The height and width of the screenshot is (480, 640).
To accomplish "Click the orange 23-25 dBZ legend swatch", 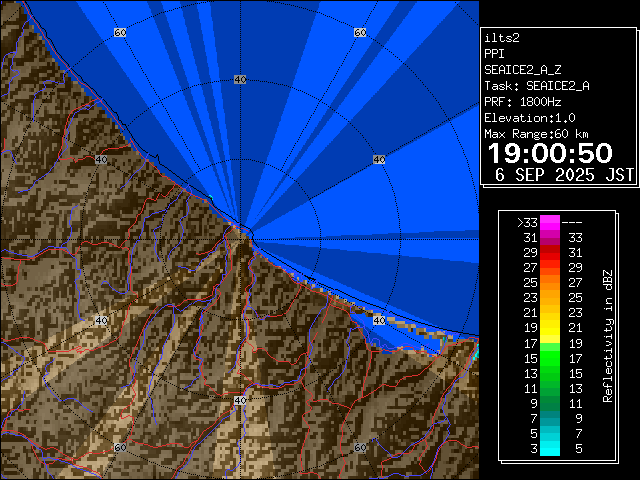I will pyautogui.click(x=550, y=298).
